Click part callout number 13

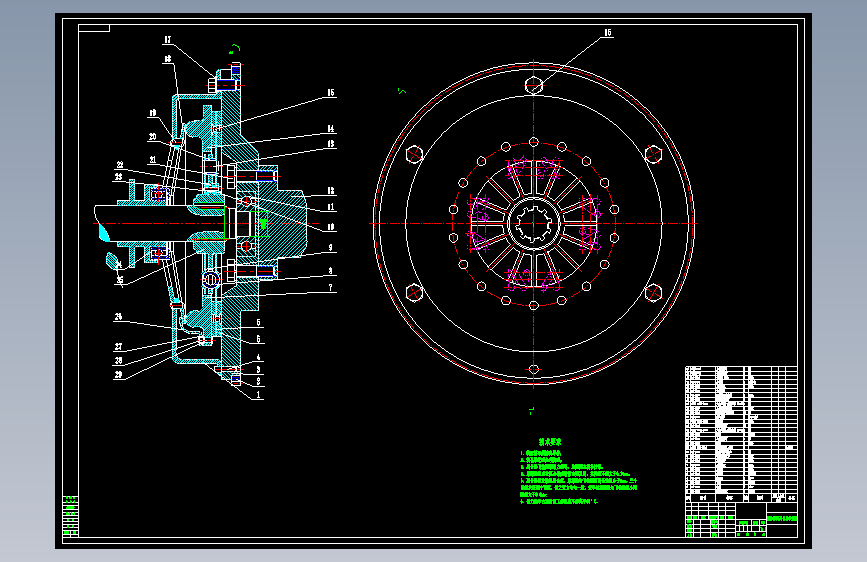(331, 144)
